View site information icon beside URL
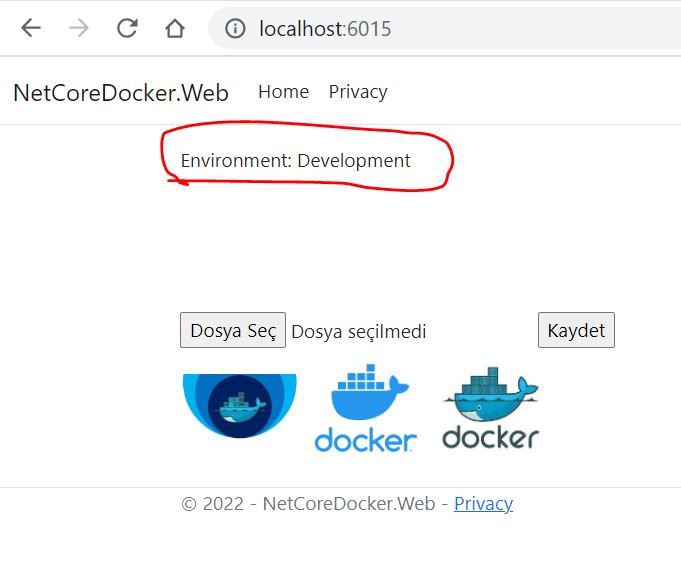Screen dimensions: 681x566 [x=235, y=29]
